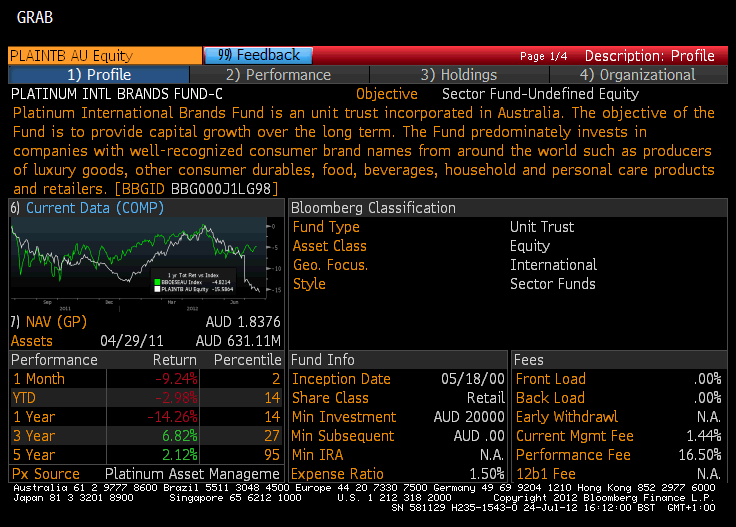Select the Current Mgmt Fee value 1.44%
736x527 pixels.
pos(704,436)
